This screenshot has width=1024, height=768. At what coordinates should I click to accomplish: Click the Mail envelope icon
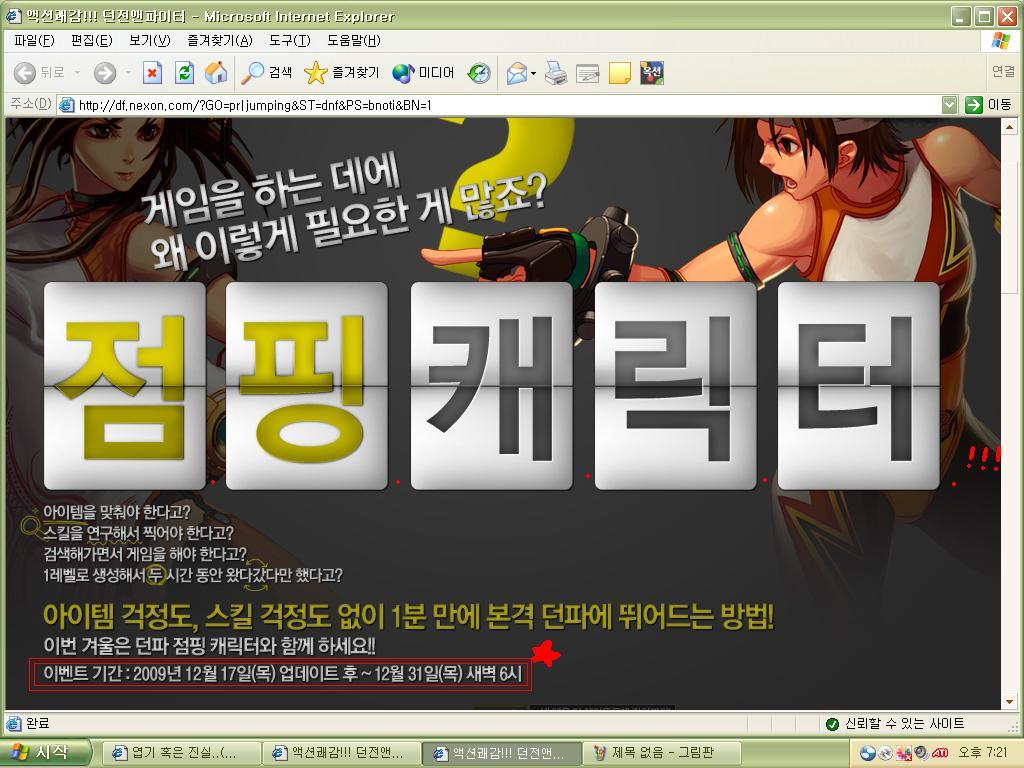tap(517, 72)
